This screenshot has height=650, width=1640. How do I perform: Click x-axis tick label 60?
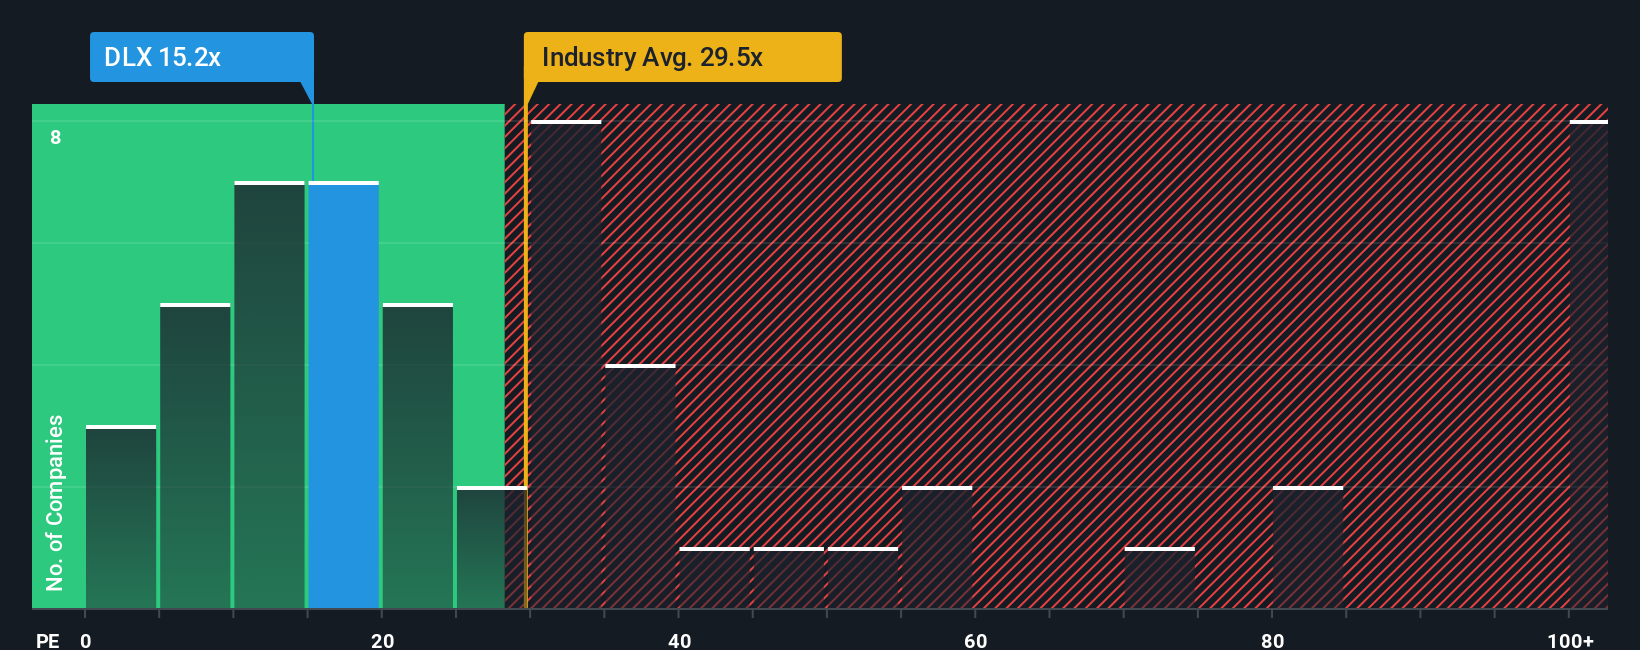975,640
